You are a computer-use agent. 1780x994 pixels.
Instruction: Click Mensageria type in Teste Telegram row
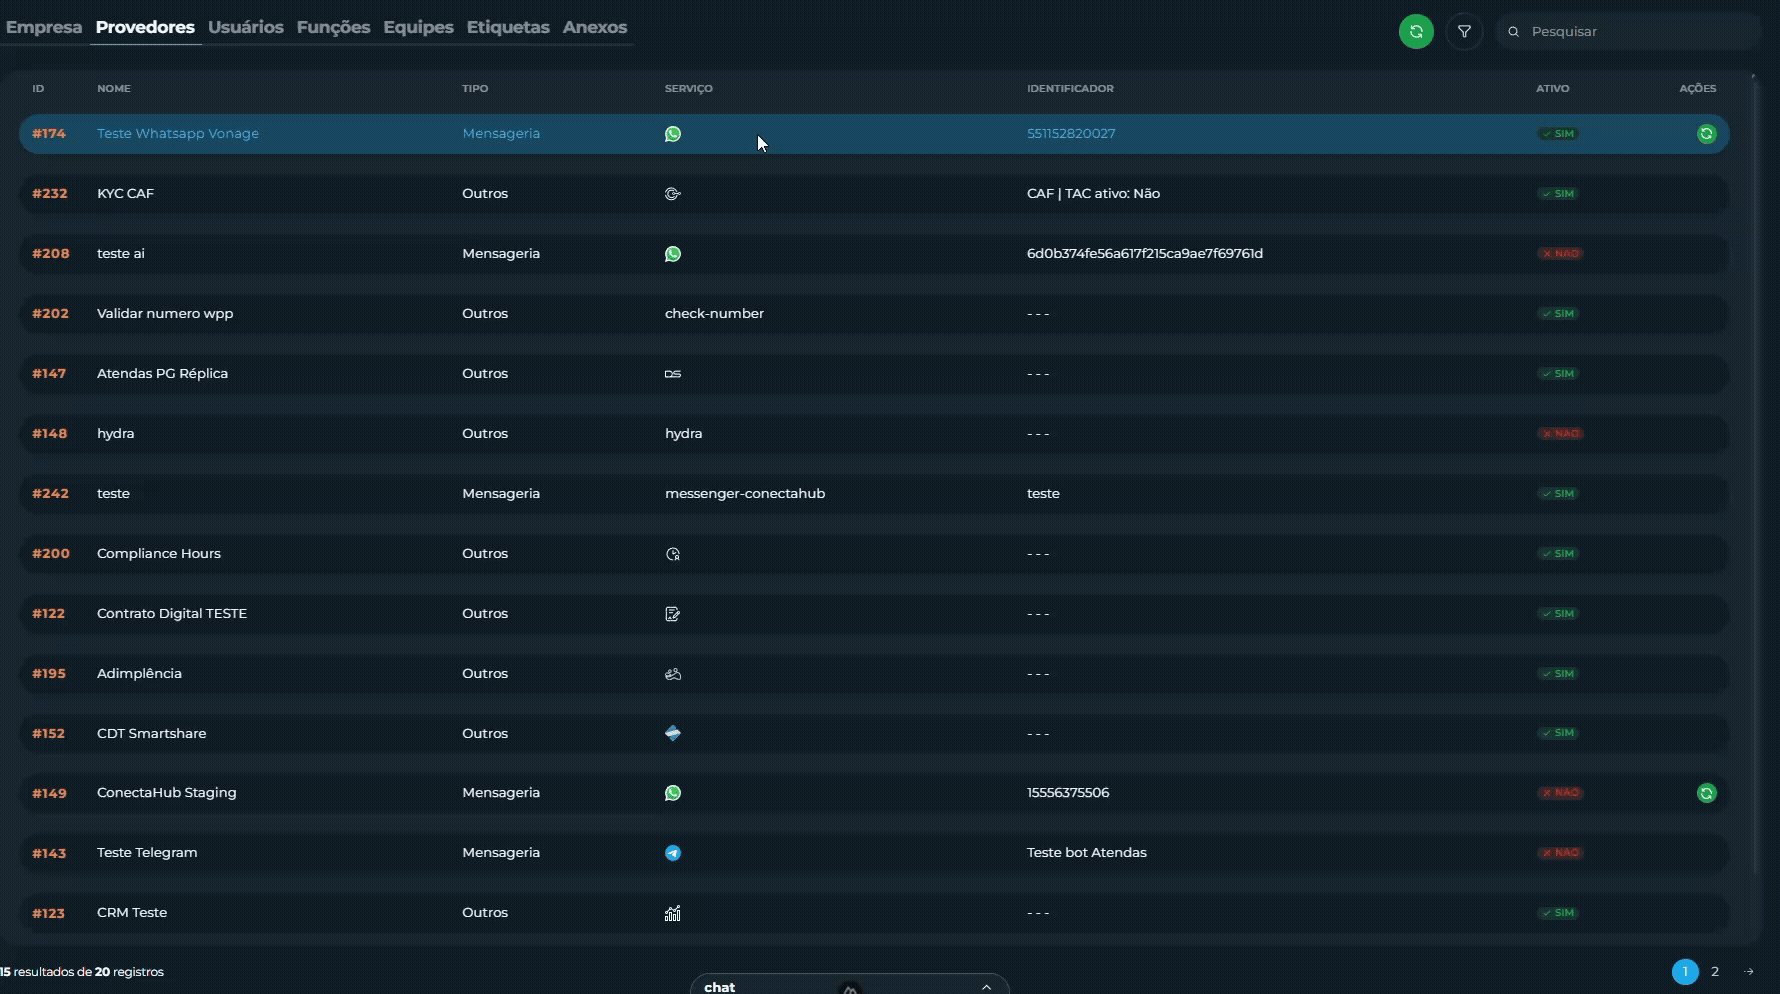point(501,853)
